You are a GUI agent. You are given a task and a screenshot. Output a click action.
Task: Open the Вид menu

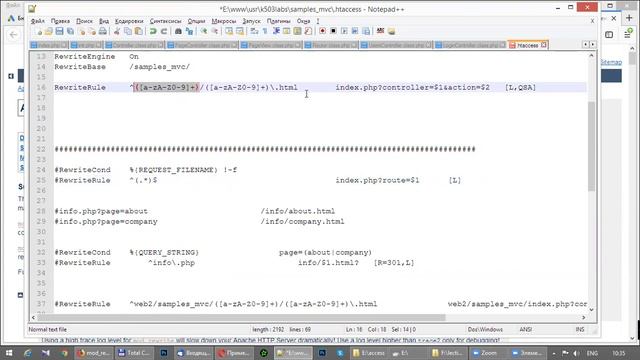coord(104,21)
